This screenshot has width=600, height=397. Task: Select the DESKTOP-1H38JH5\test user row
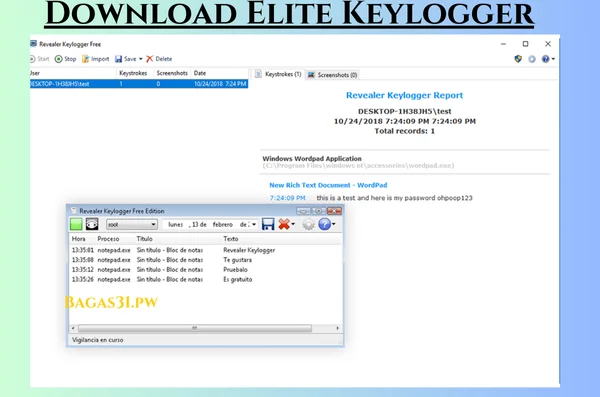[139, 84]
